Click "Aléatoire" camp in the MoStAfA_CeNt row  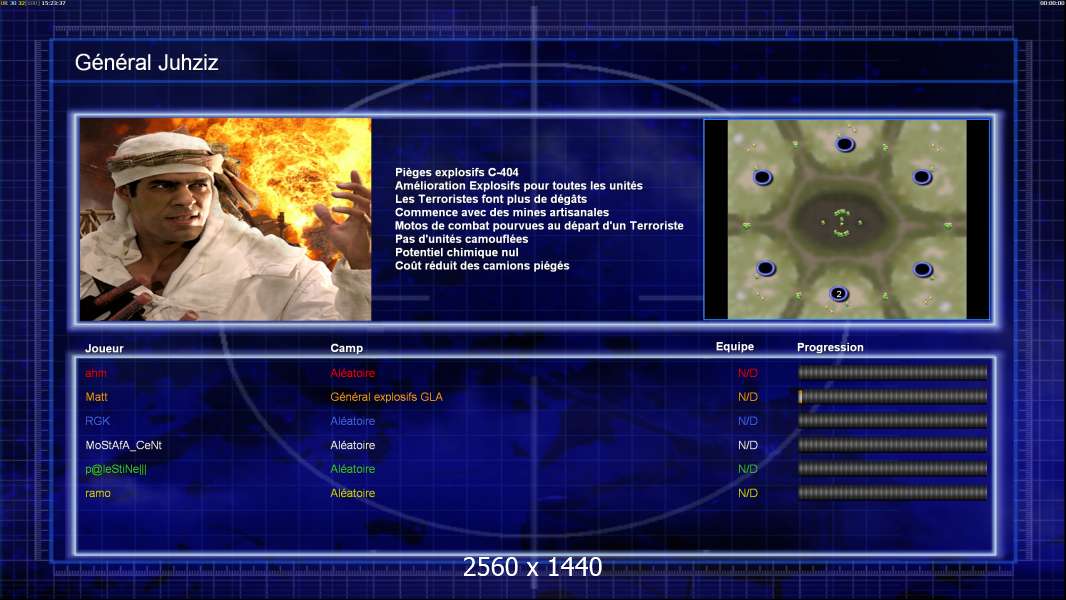(352, 445)
